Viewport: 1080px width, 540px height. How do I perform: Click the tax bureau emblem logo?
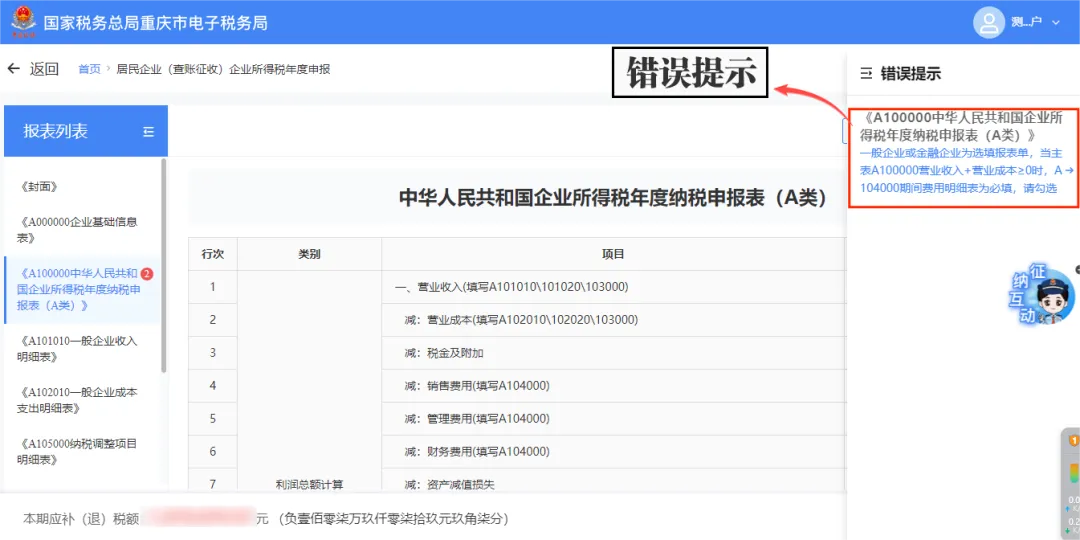pos(23,22)
